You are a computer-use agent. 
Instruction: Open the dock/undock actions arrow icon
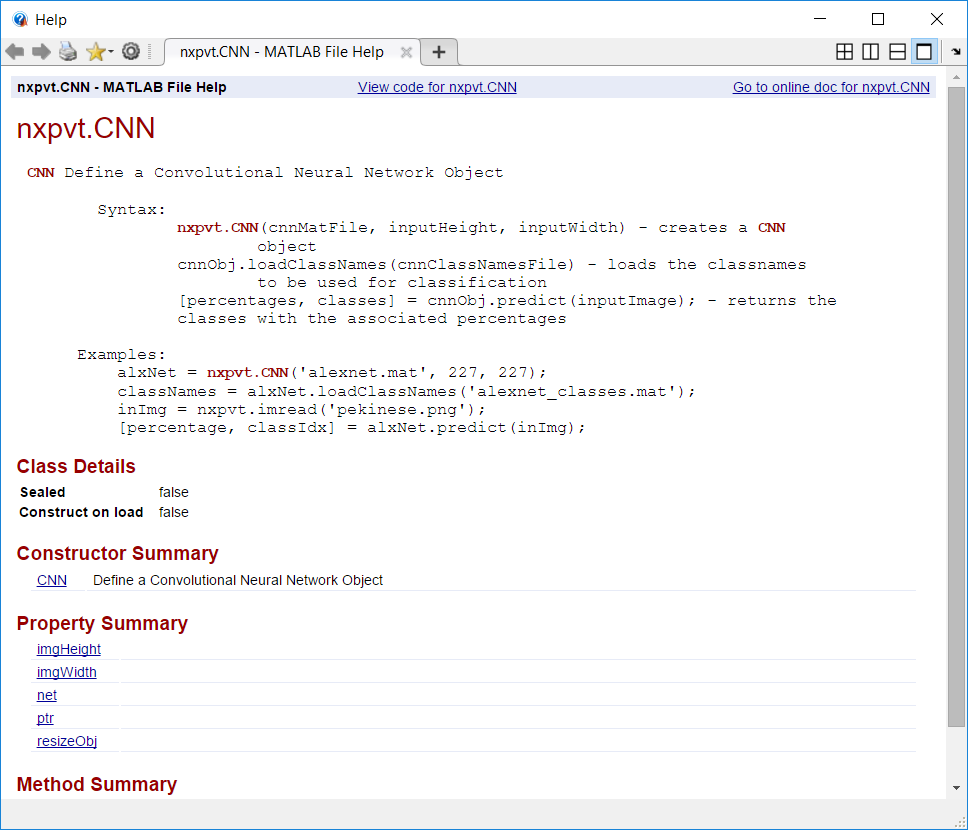(956, 52)
